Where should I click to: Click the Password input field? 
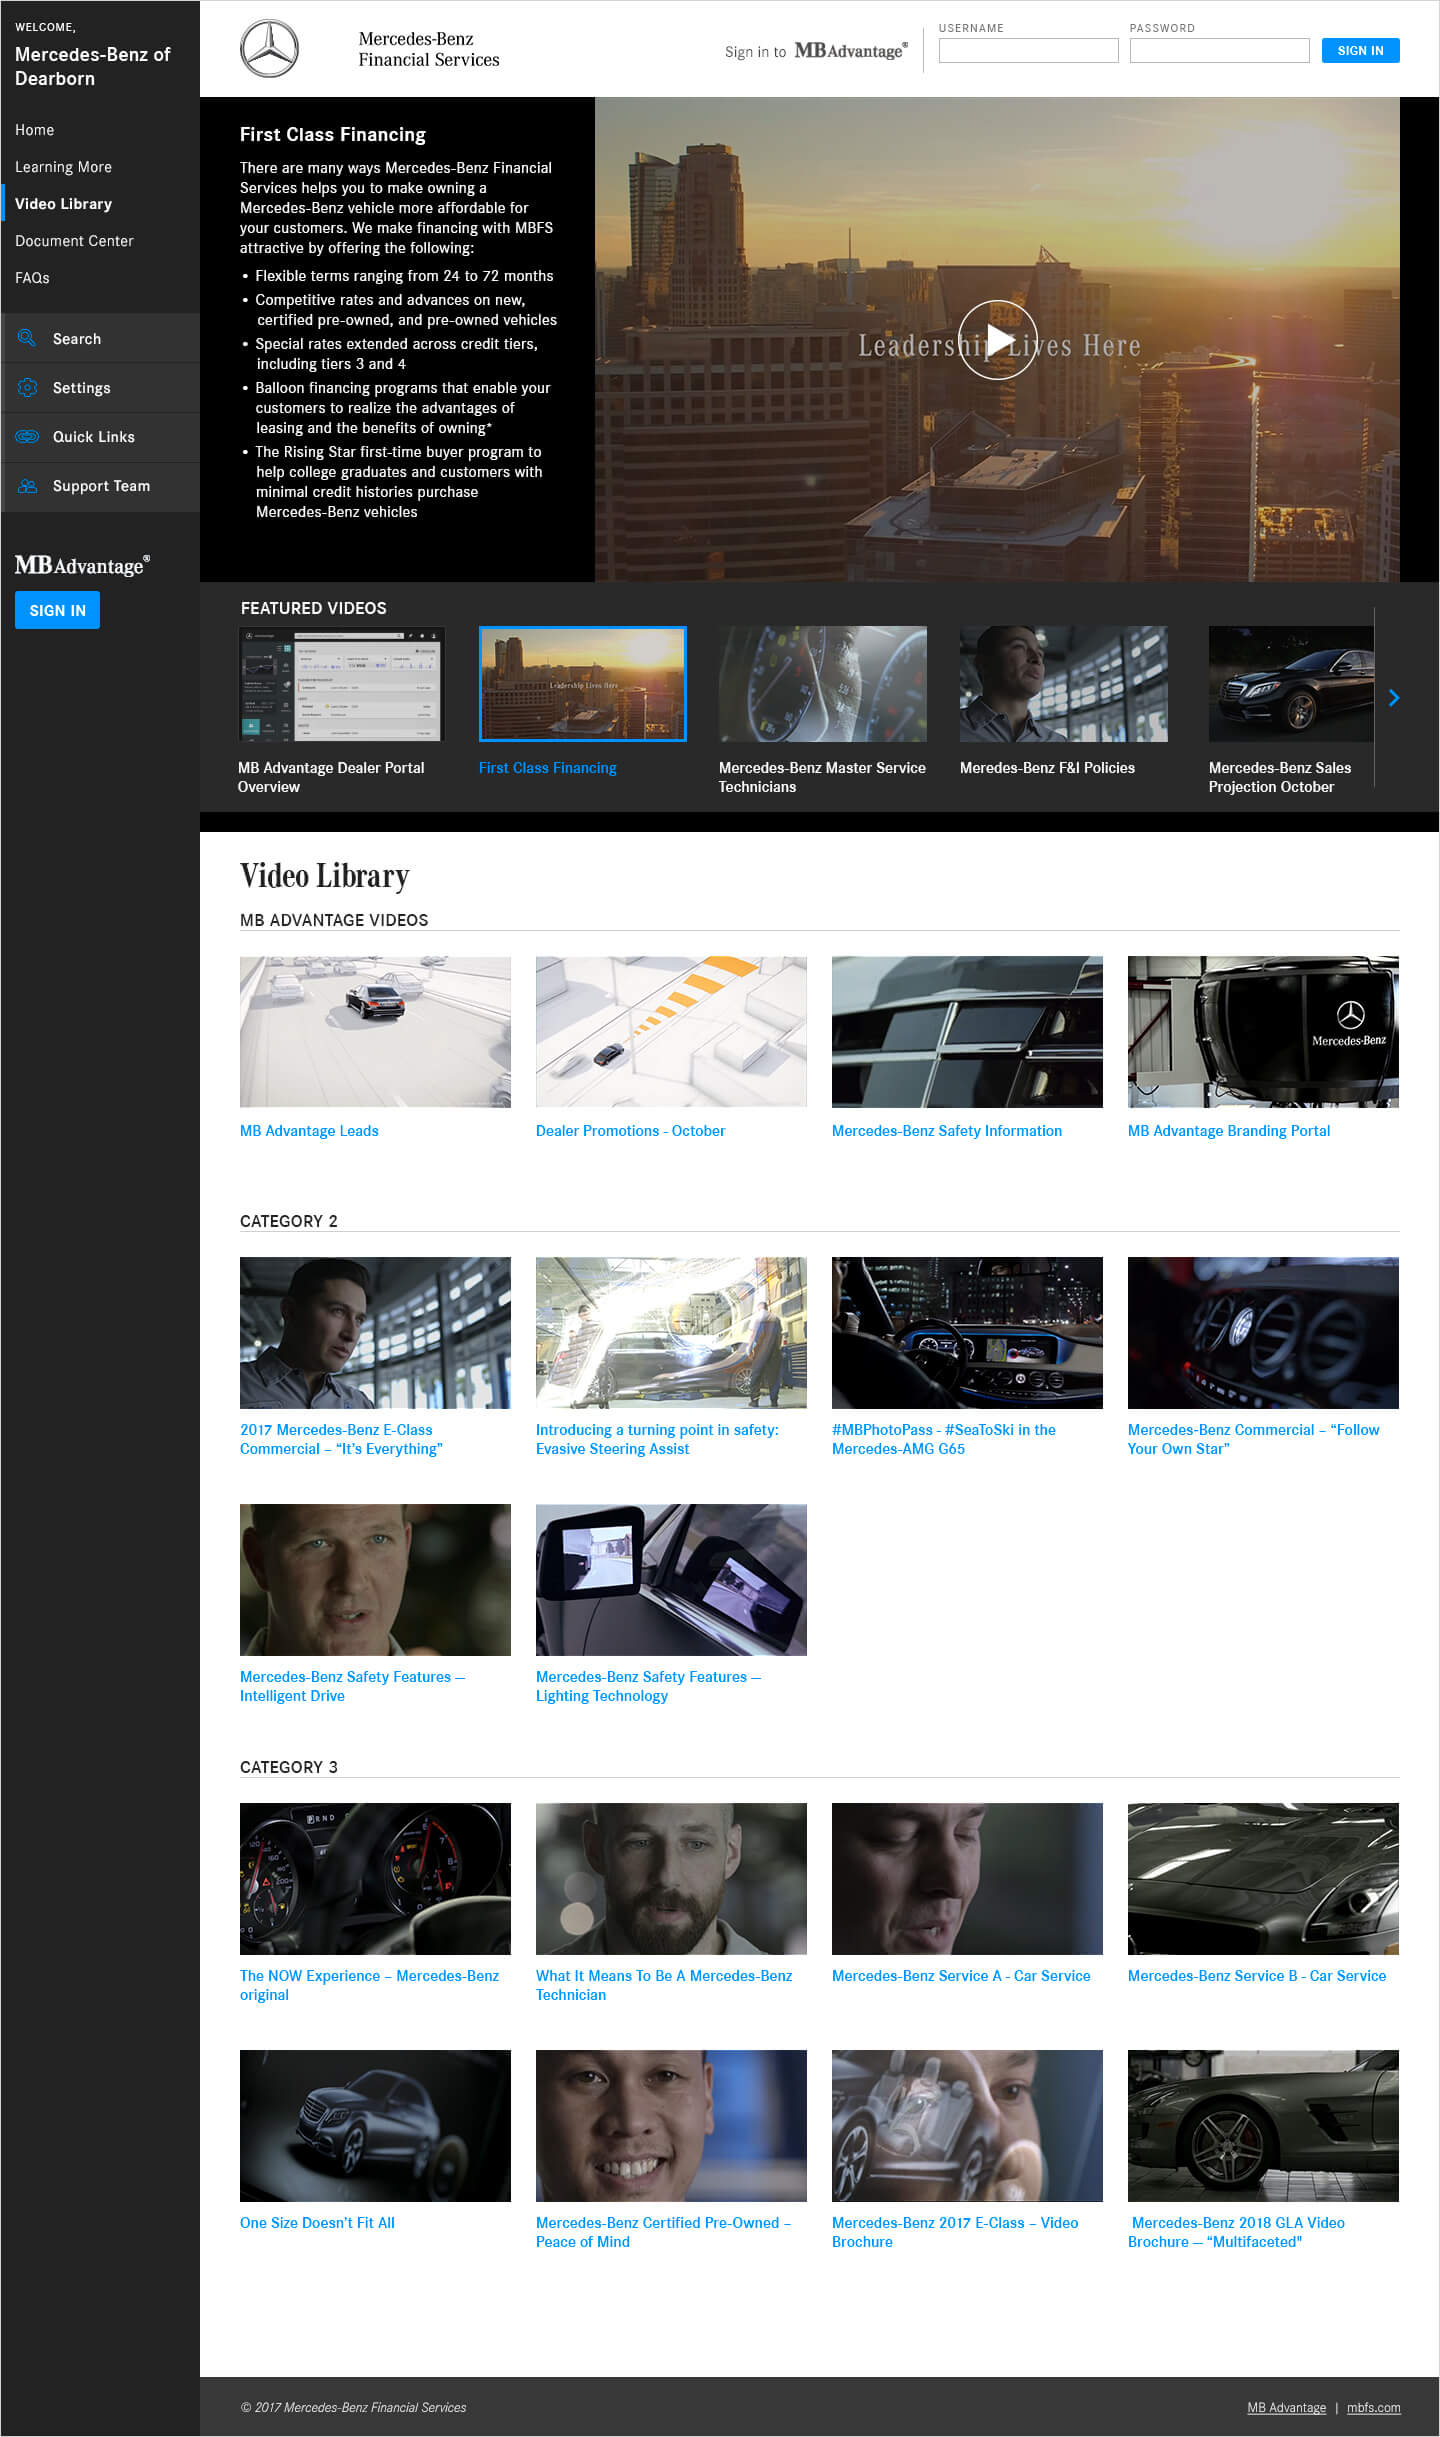pyautogui.click(x=1219, y=51)
